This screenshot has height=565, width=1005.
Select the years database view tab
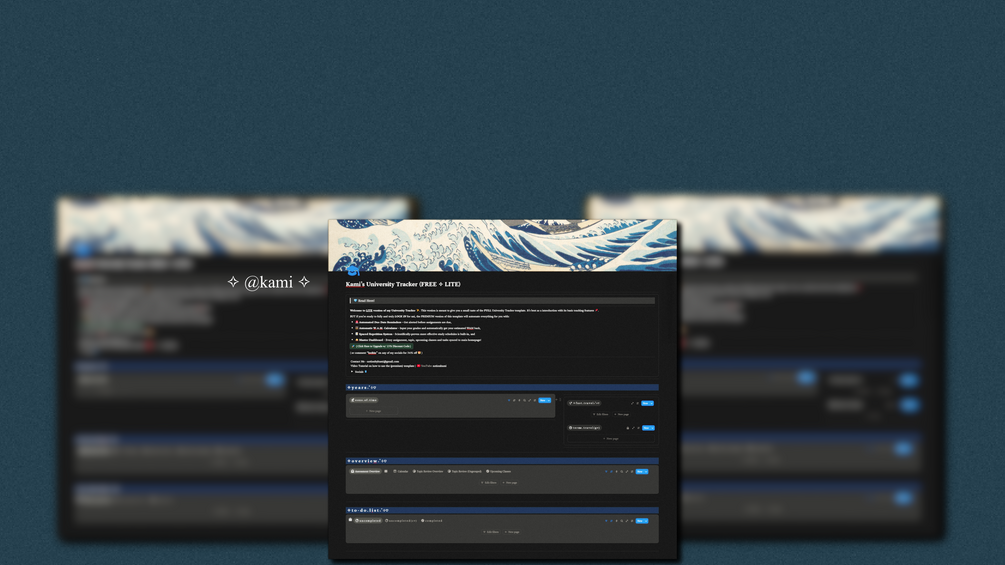click(363, 400)
